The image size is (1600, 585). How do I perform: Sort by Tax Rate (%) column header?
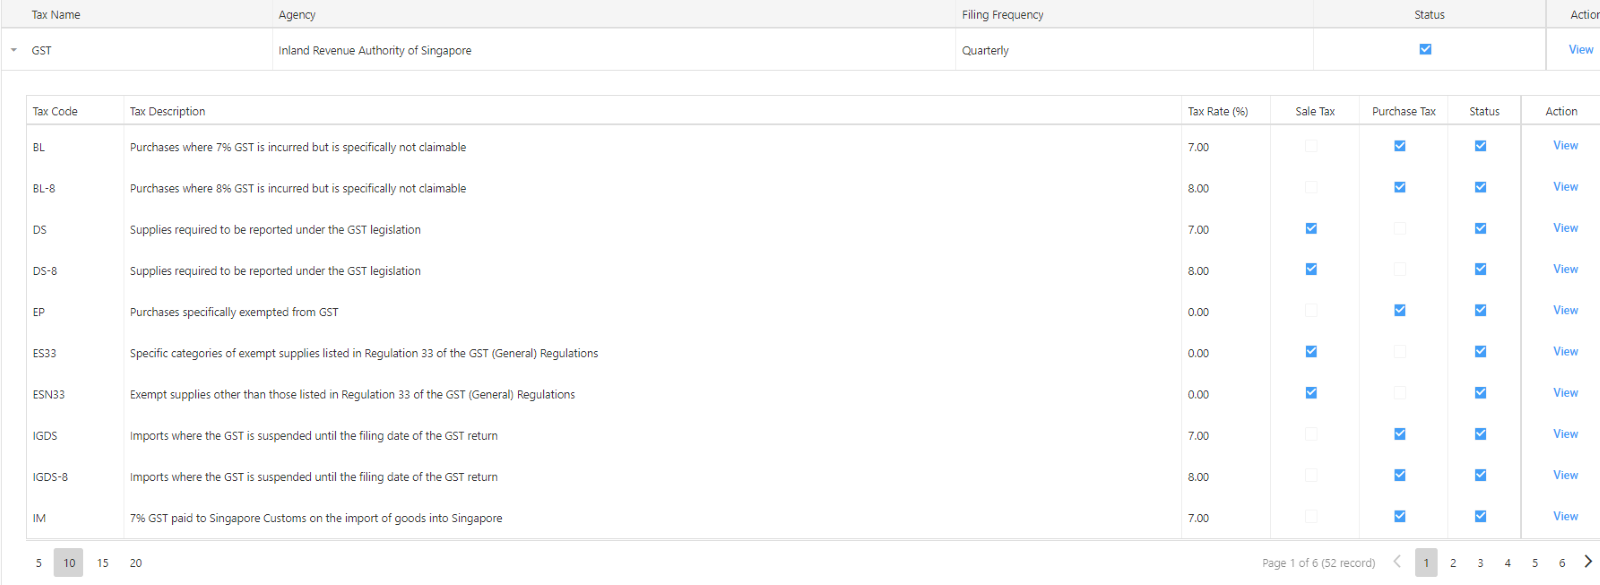(1217, 112)
